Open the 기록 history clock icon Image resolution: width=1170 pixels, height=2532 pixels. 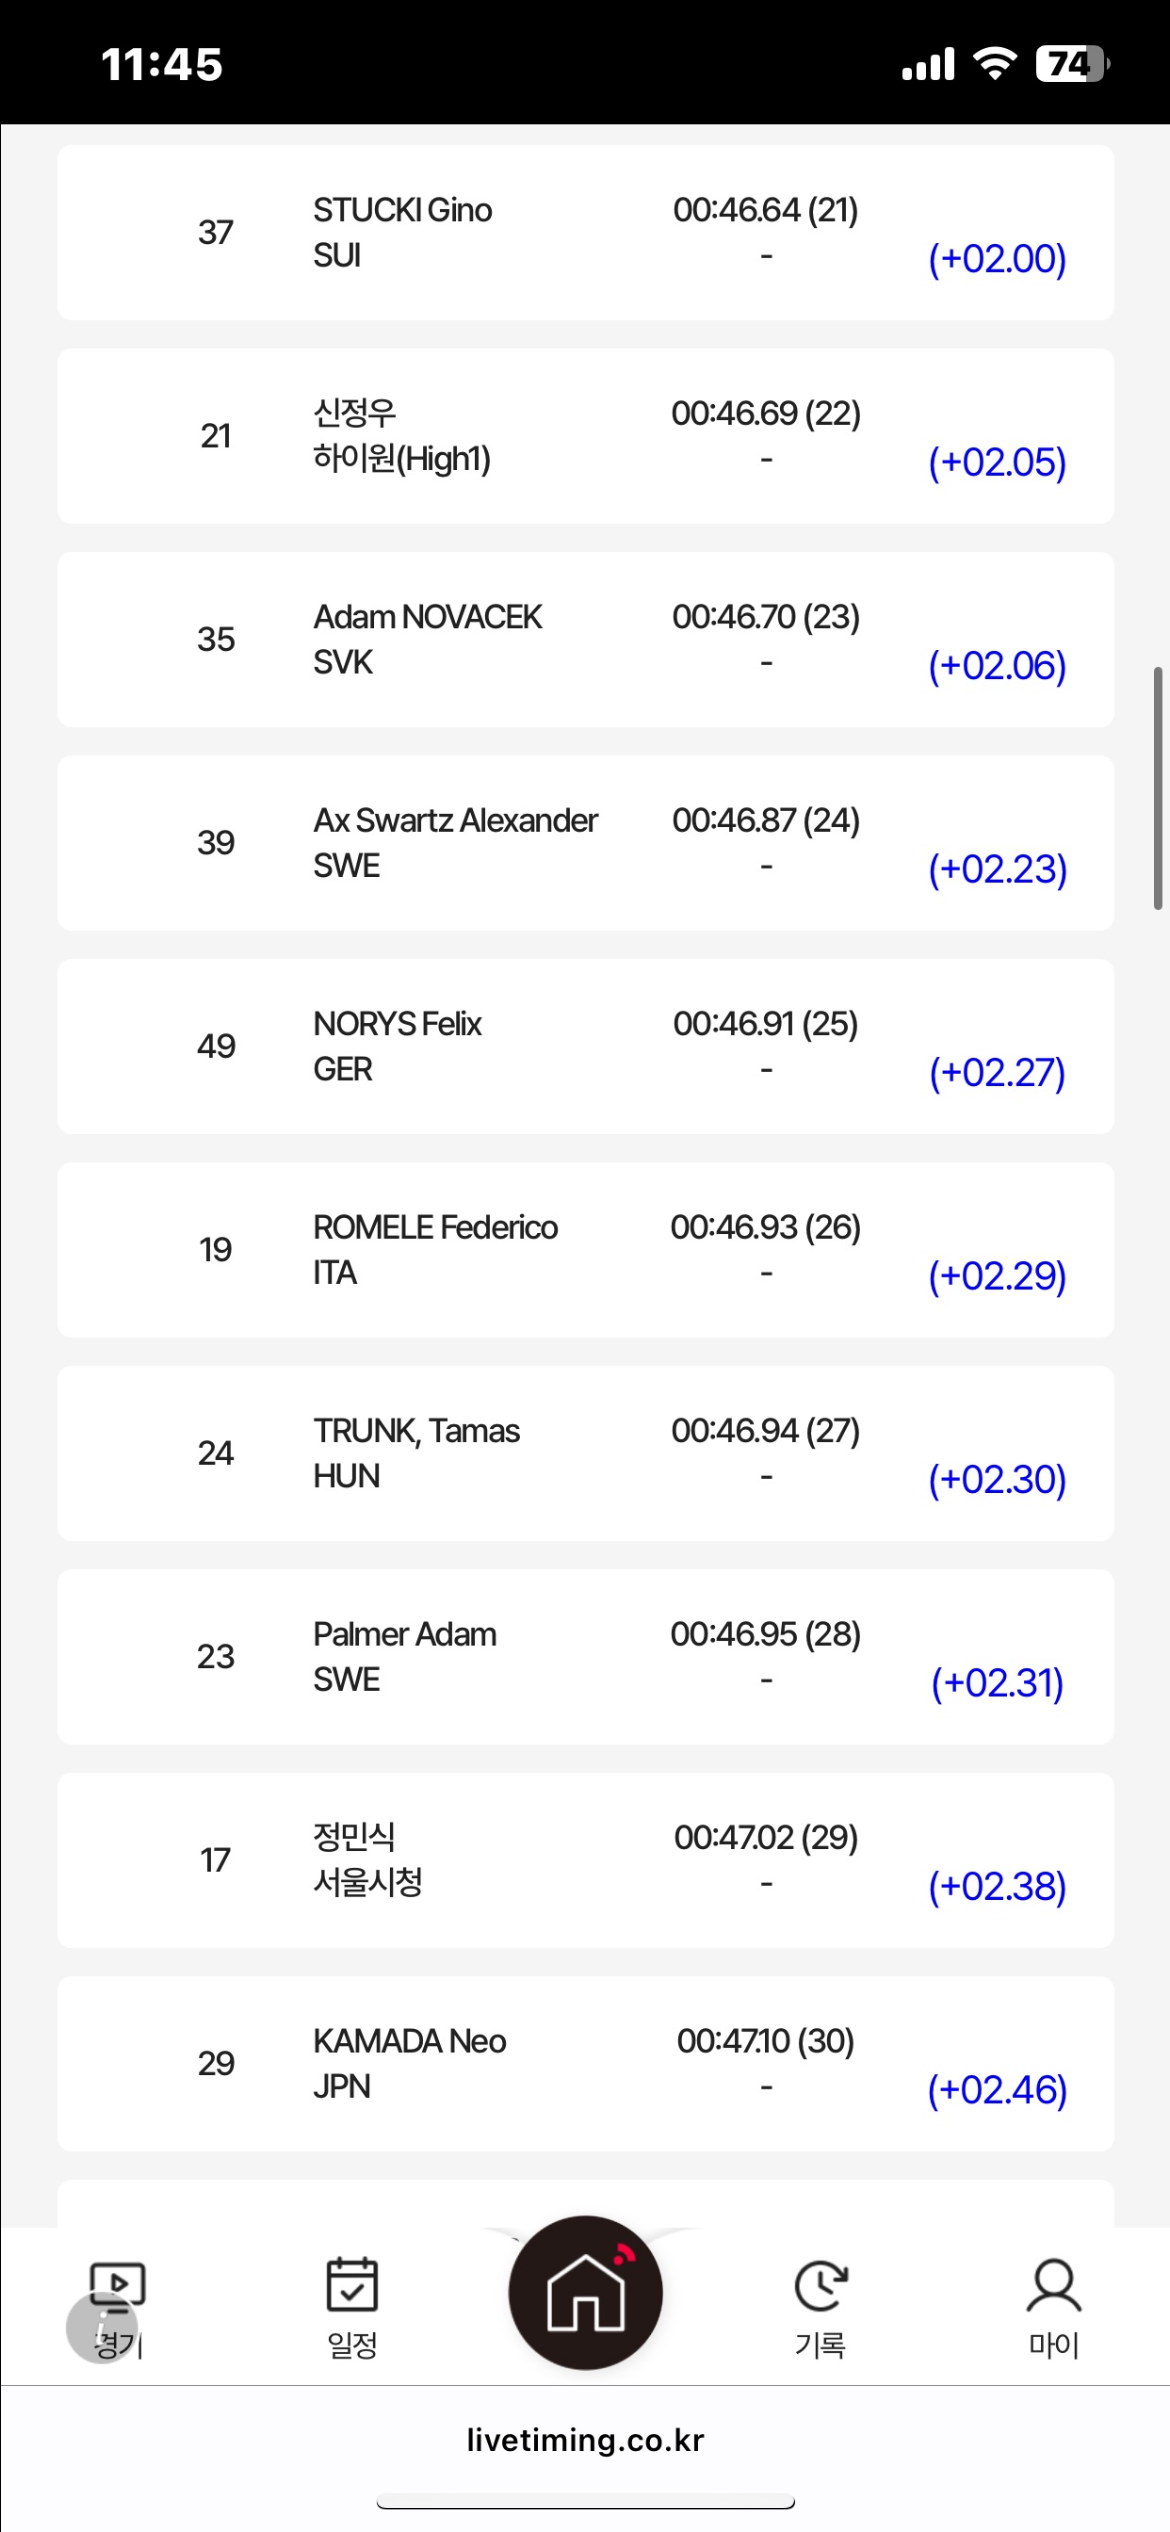click(x=820, y=2285)
